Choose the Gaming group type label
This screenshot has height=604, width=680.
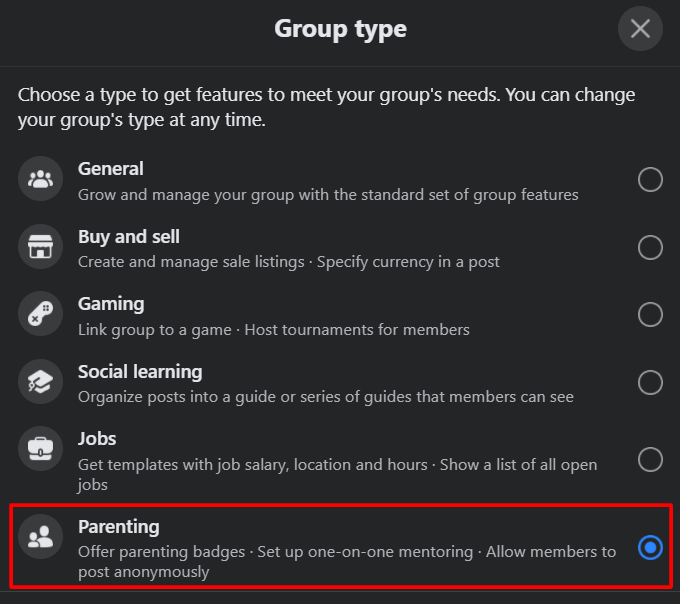111,304
